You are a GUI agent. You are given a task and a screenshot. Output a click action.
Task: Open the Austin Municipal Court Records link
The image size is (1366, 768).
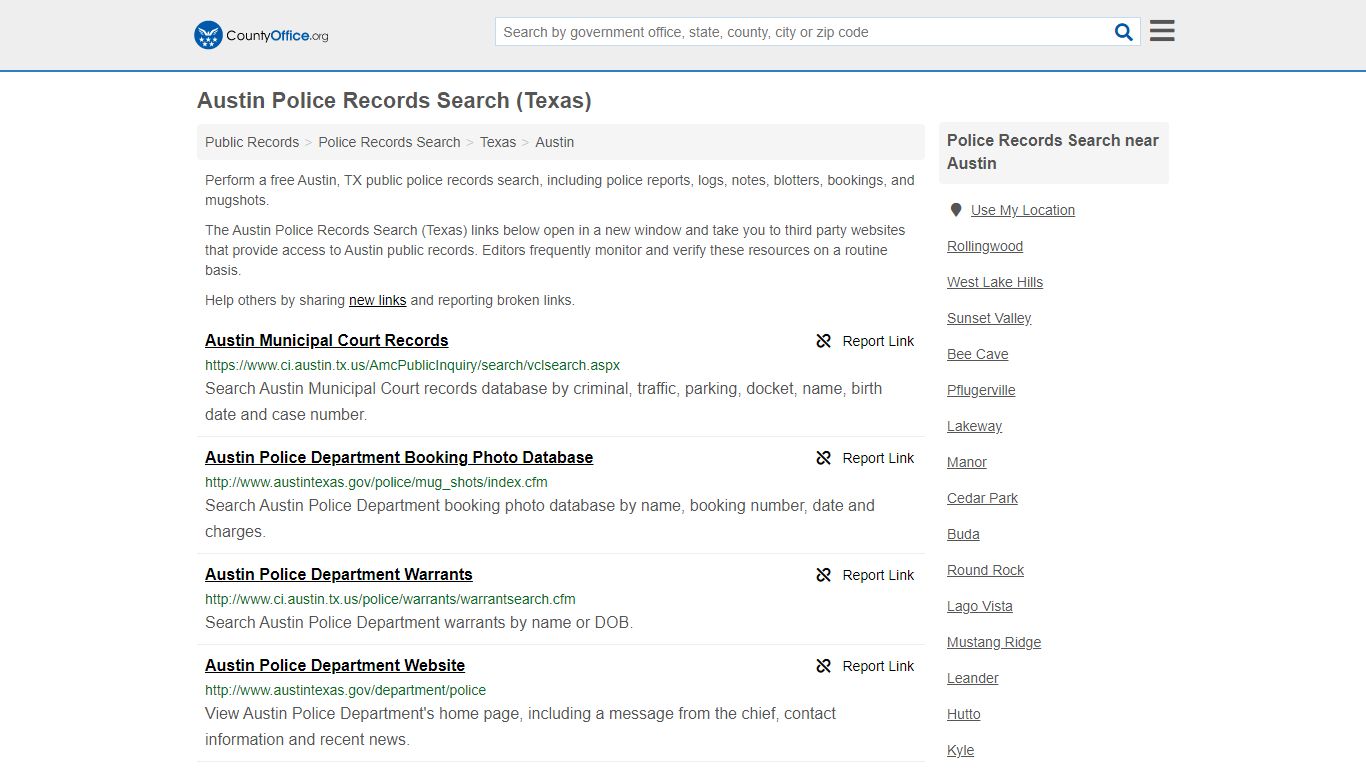(x=327, y=340)
